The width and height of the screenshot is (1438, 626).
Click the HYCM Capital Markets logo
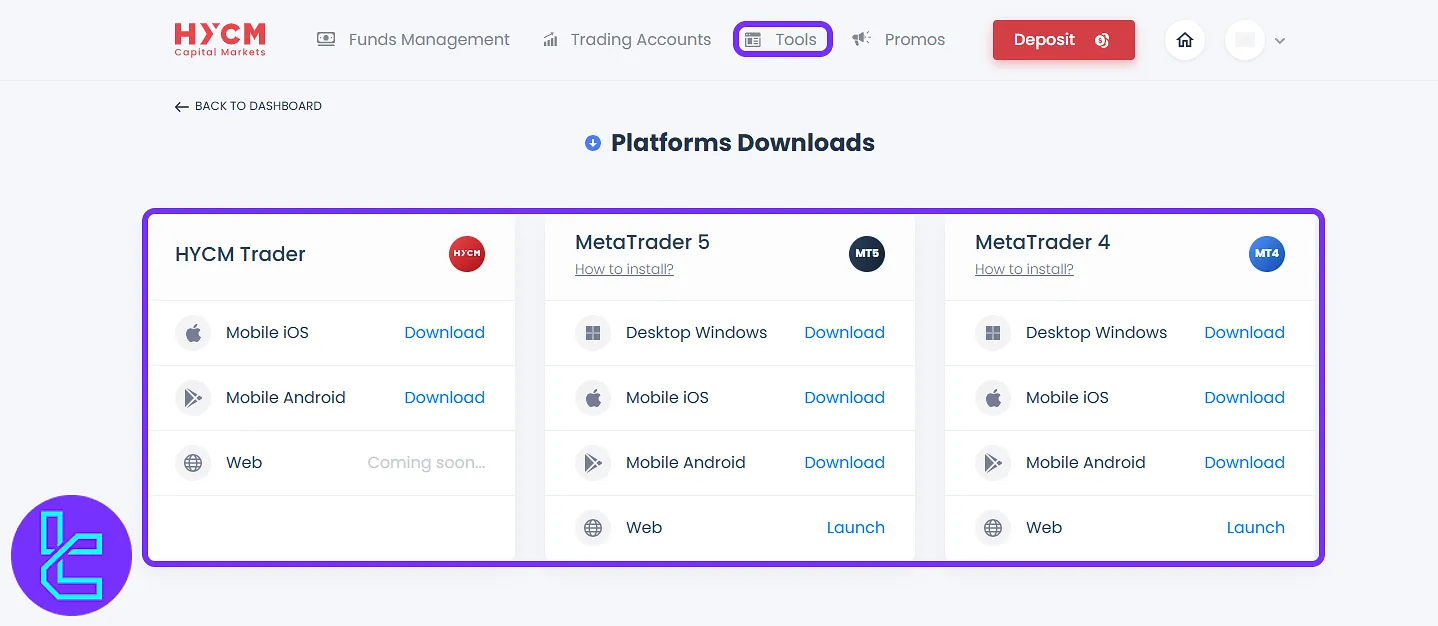point(220,40)
